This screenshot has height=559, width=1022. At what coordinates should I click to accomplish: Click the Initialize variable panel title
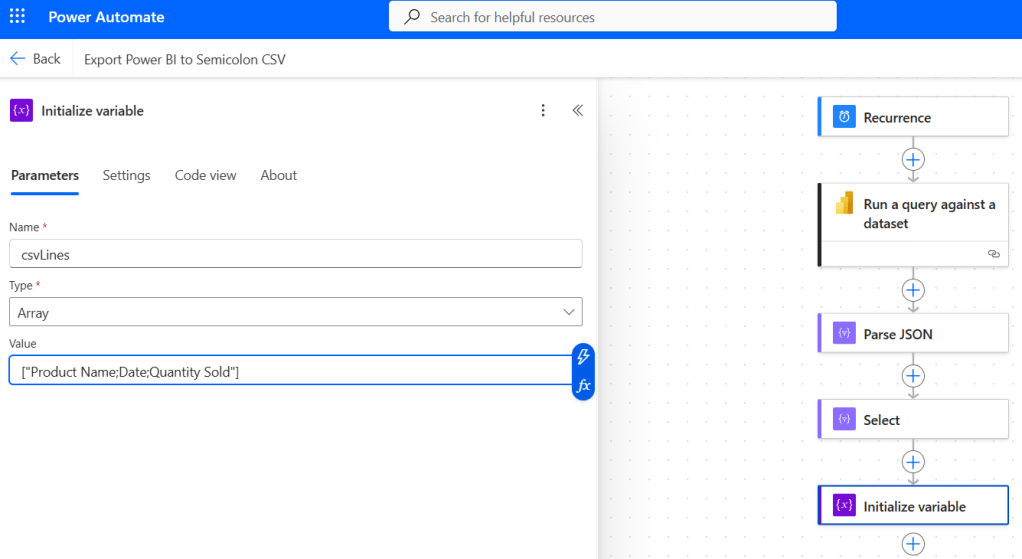pyautogui.click(x=93, y=111)
